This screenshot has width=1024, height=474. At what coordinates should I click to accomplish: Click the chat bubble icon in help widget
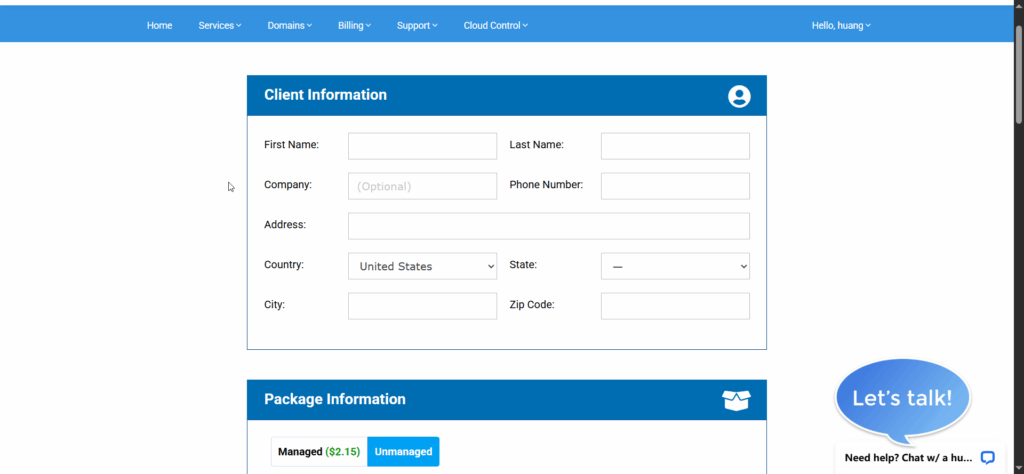(x=987, y=457)
